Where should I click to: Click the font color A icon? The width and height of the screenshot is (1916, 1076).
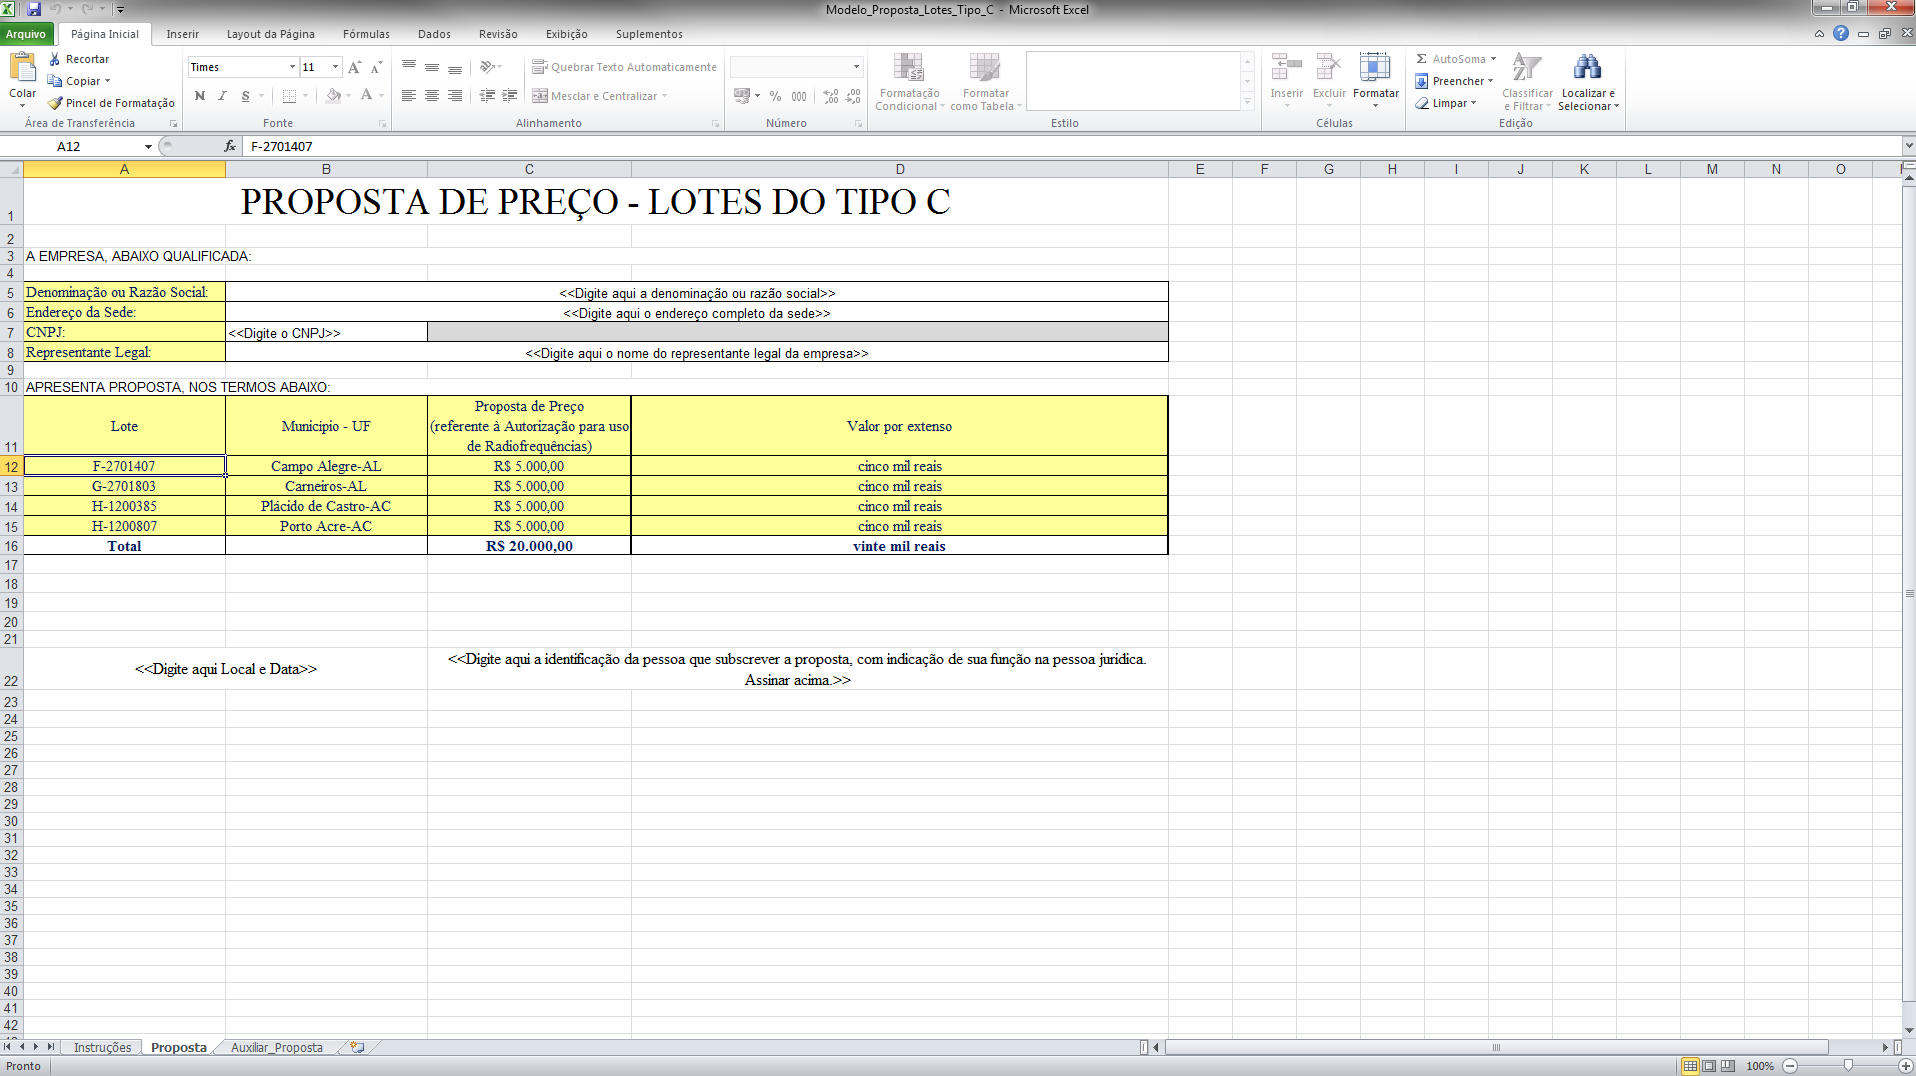[366, 96]
